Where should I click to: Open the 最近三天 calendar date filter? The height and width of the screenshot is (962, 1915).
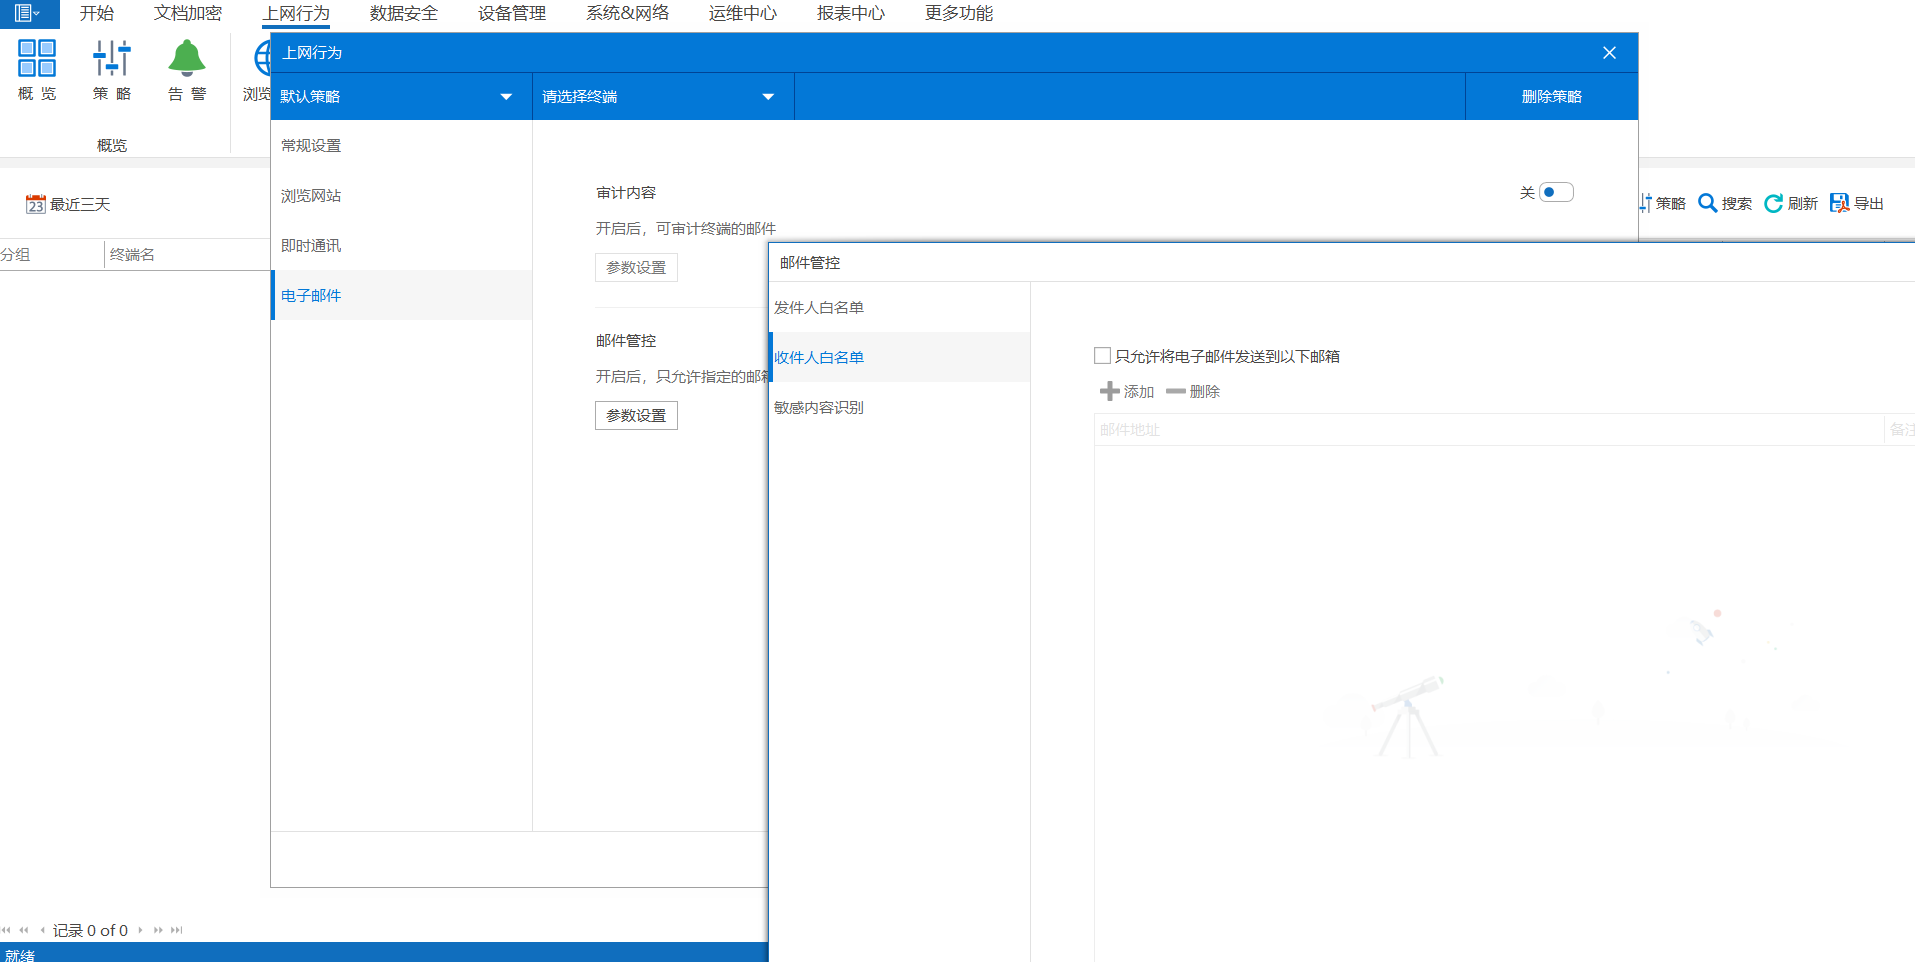(36, 204)
